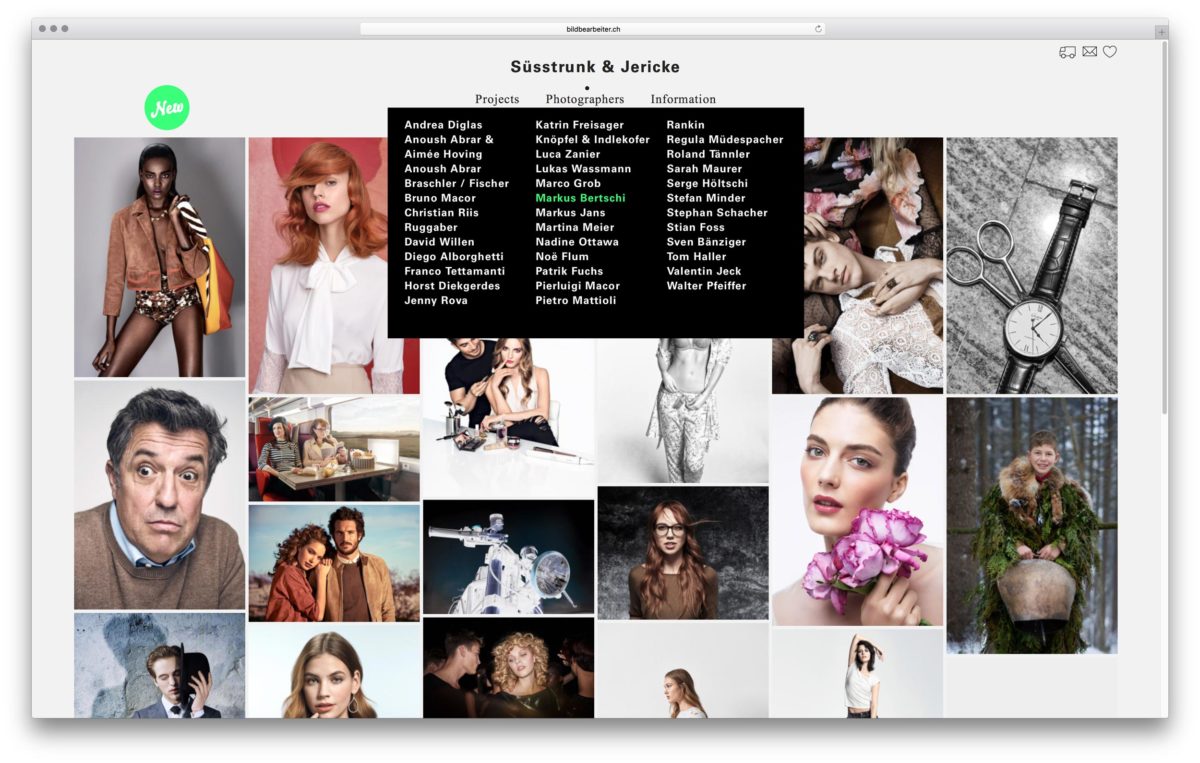
Task: Choose Walter Pfeiffer in the photographers list
Action: coord(706,286)
